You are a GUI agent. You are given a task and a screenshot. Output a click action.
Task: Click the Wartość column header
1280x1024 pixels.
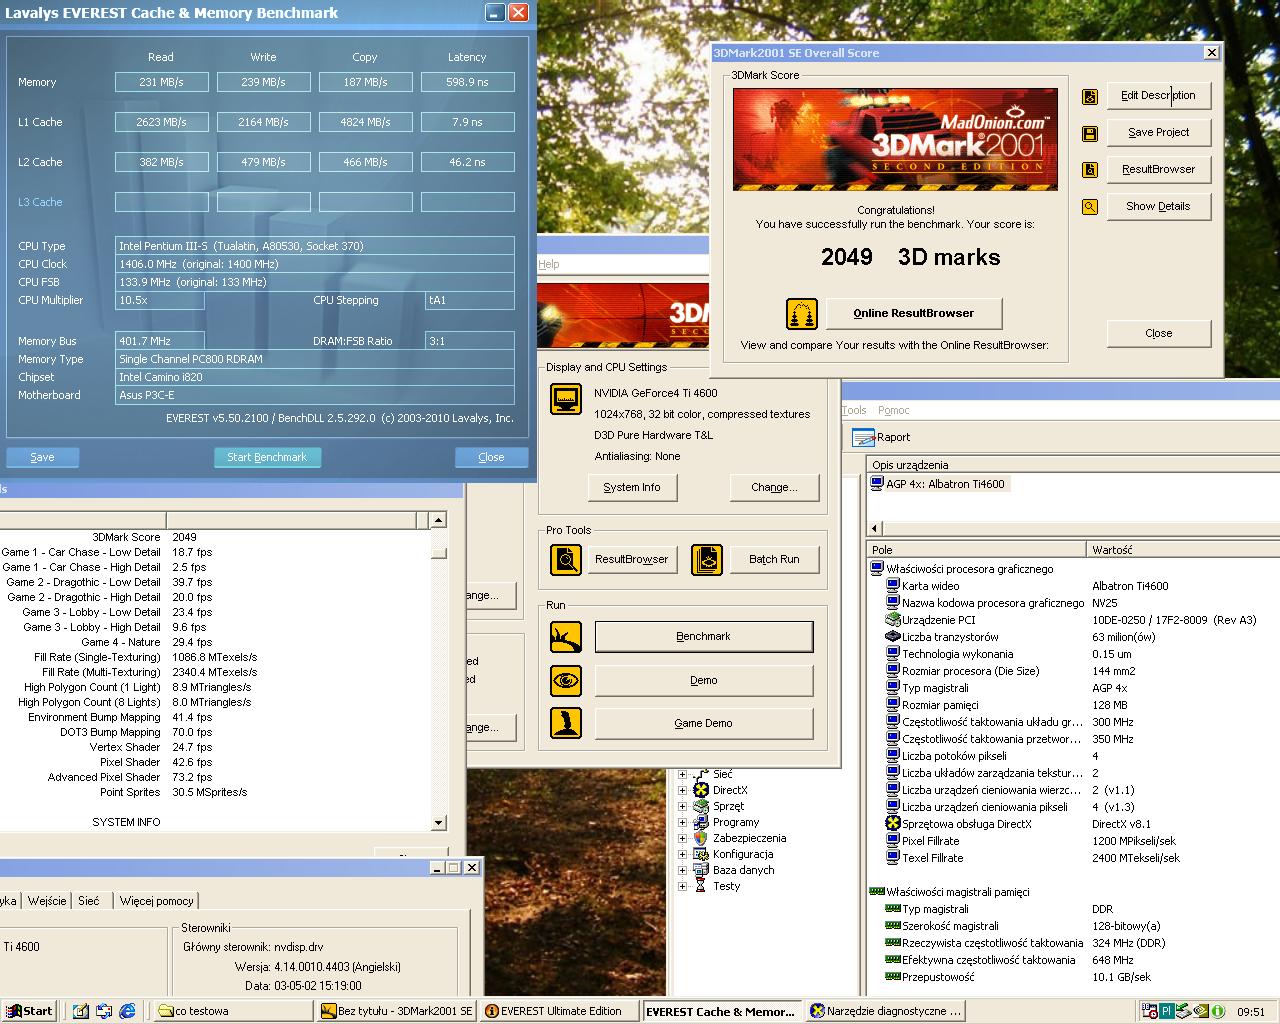(1183, 550)
